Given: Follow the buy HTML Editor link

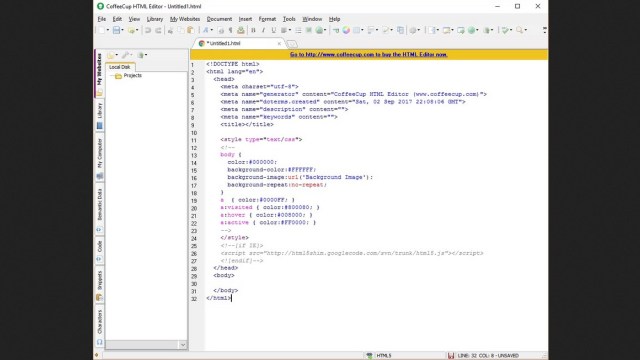Looking at the screenshot, I should 369,54.
